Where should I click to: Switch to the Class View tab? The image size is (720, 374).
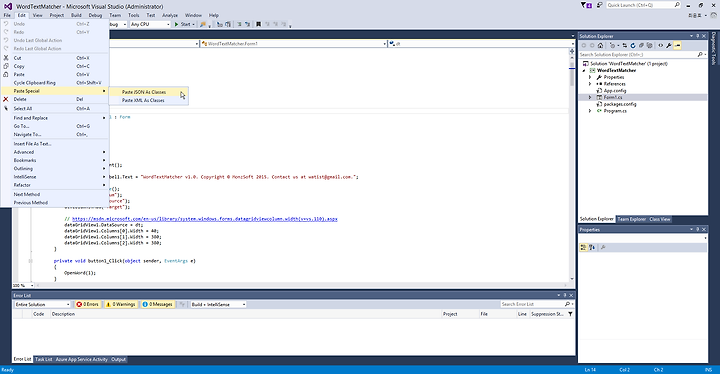[x=660, y=219]
